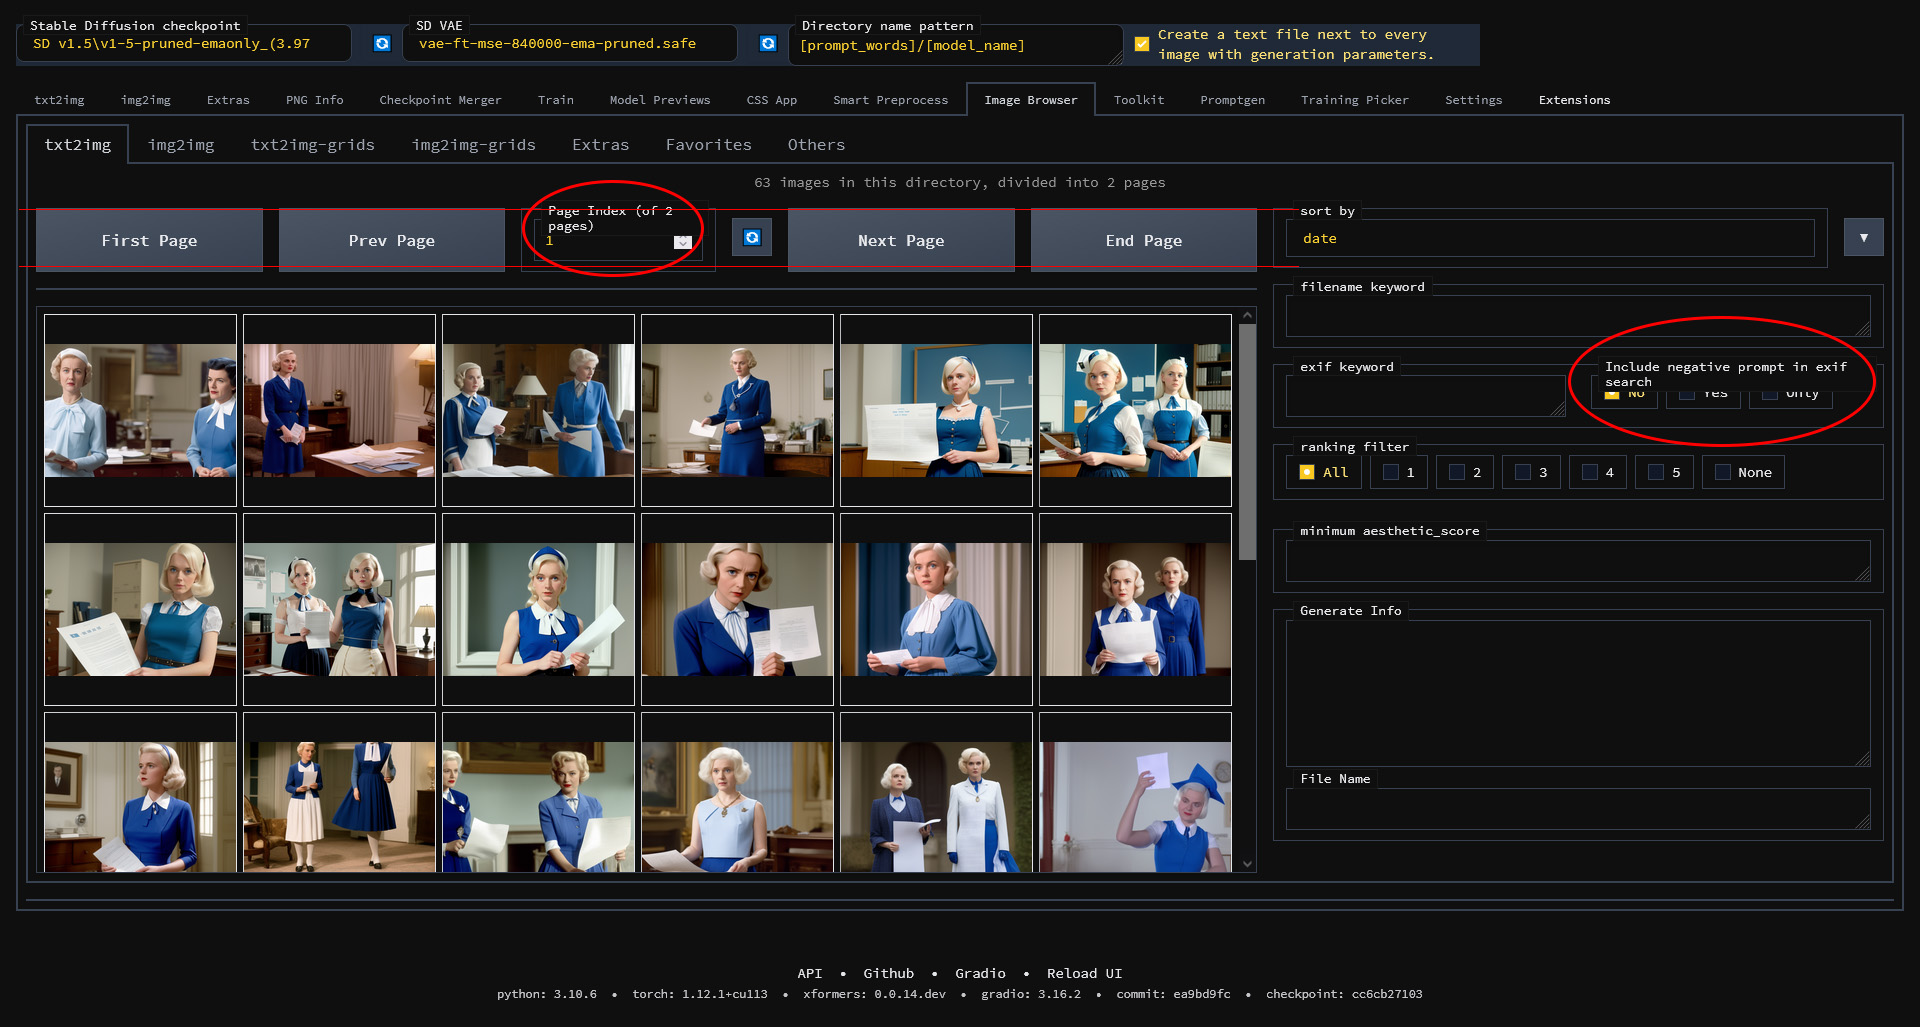Enable the 'None' ranking filter
The height and width of the screenshot is (1027, 1920).
[1722, 471]
